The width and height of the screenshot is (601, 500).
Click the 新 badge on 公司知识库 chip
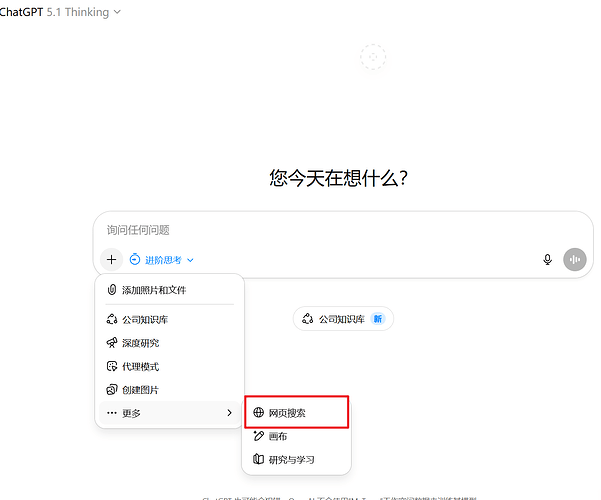(x=378, y=319)
